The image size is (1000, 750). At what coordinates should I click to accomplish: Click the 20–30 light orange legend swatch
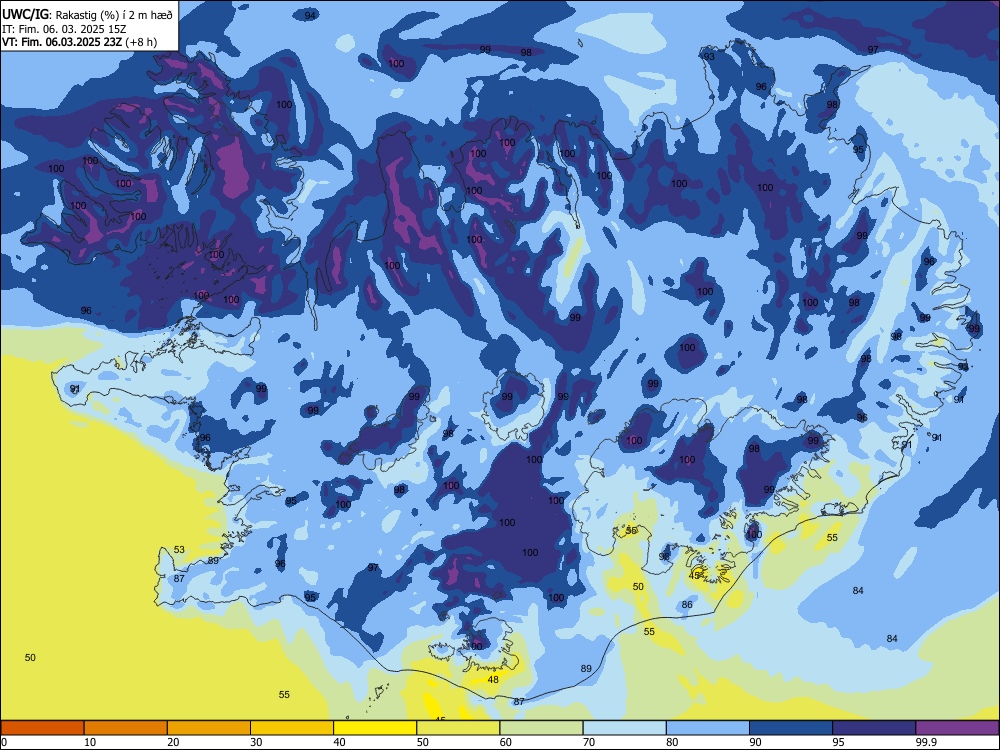tap(209, 728)
